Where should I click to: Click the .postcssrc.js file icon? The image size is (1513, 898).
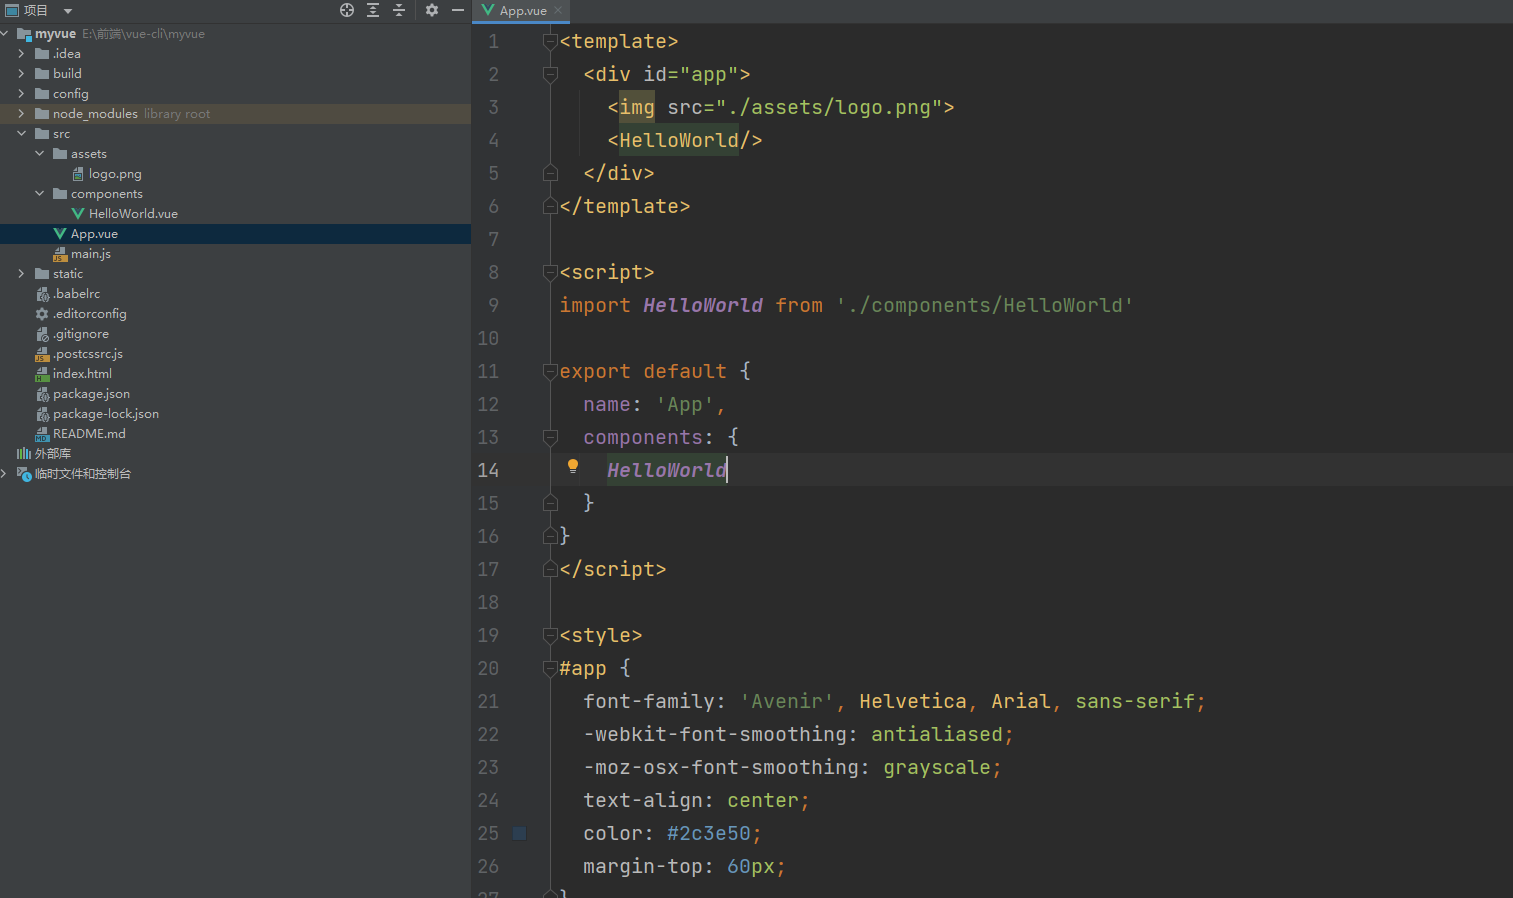click(x=42, y=354)
